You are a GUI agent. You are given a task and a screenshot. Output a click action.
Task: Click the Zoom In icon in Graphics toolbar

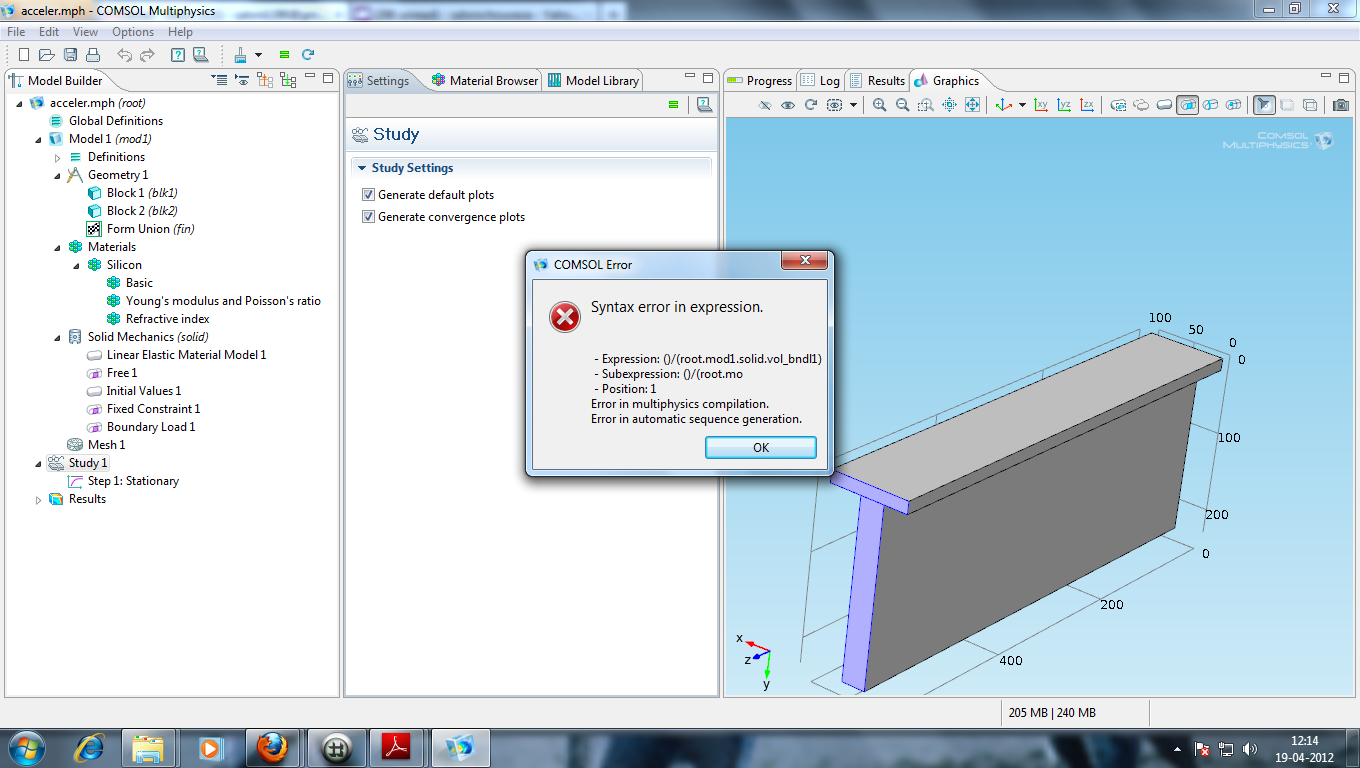(x=879, y=105)
